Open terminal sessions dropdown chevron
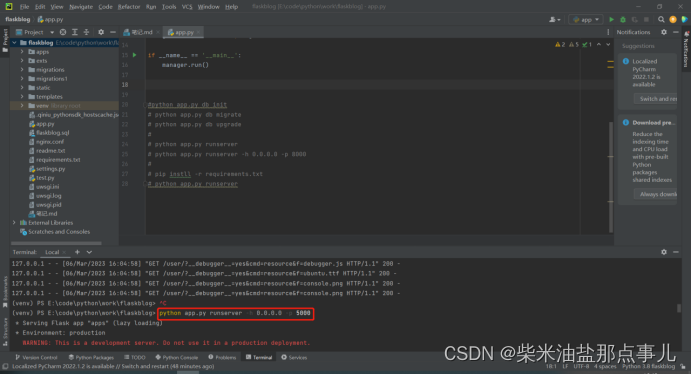 pos(89,252)
